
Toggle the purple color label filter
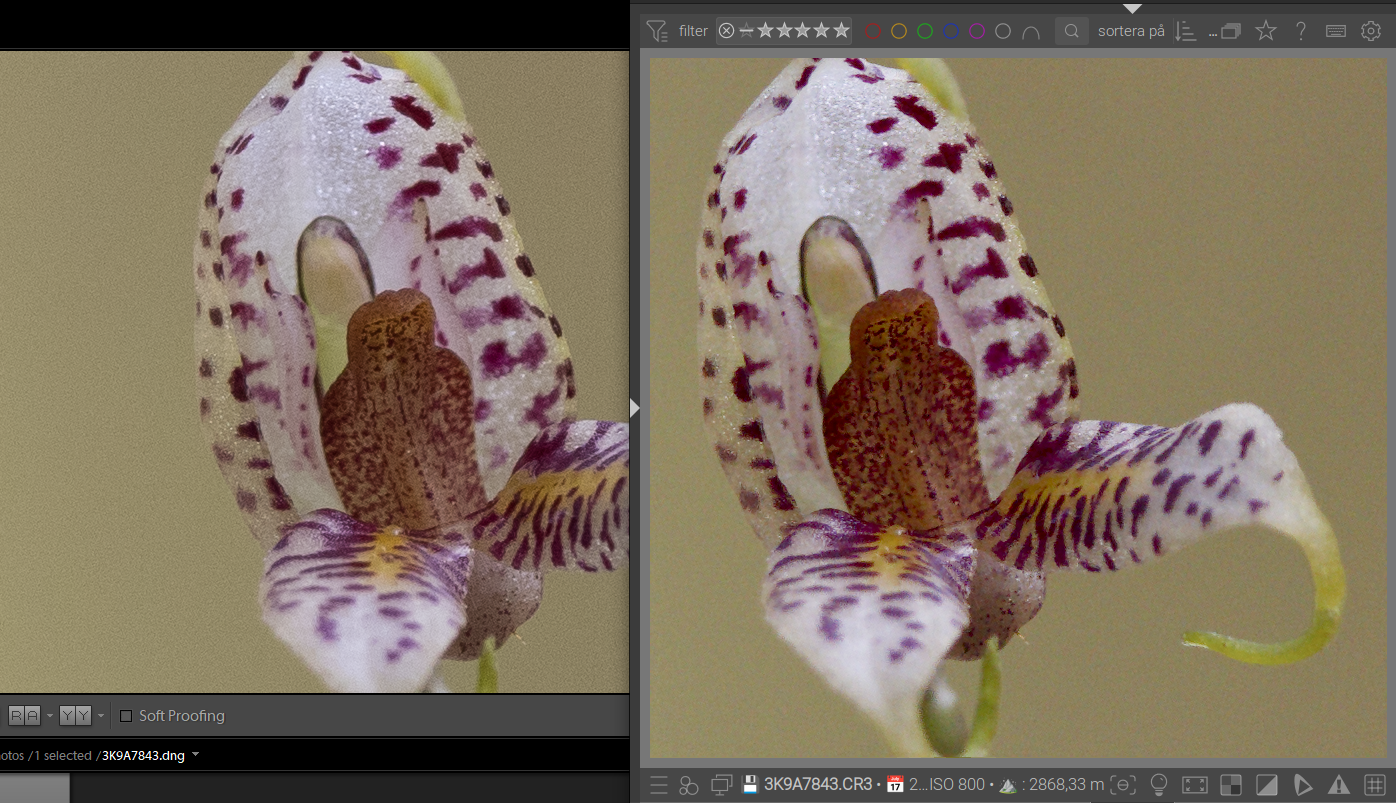point(977,31)
